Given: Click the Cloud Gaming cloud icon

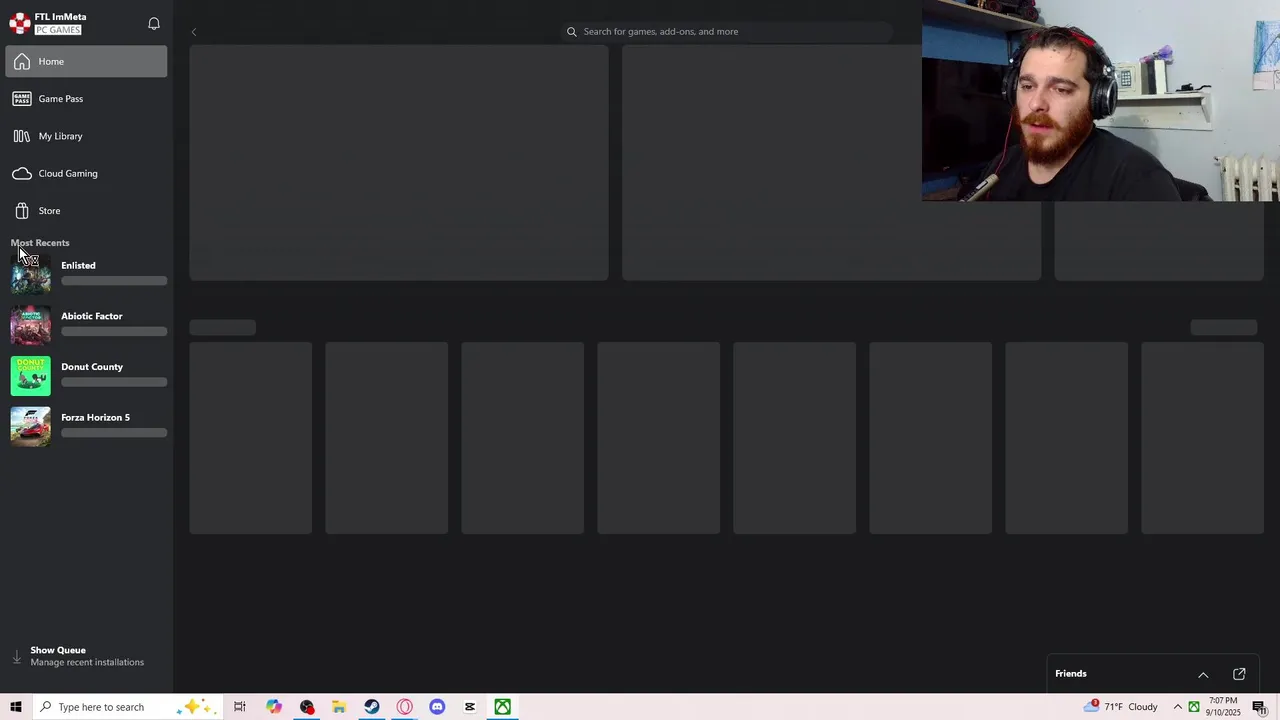Looking at the screenshot, I should [x=22, y=174].
